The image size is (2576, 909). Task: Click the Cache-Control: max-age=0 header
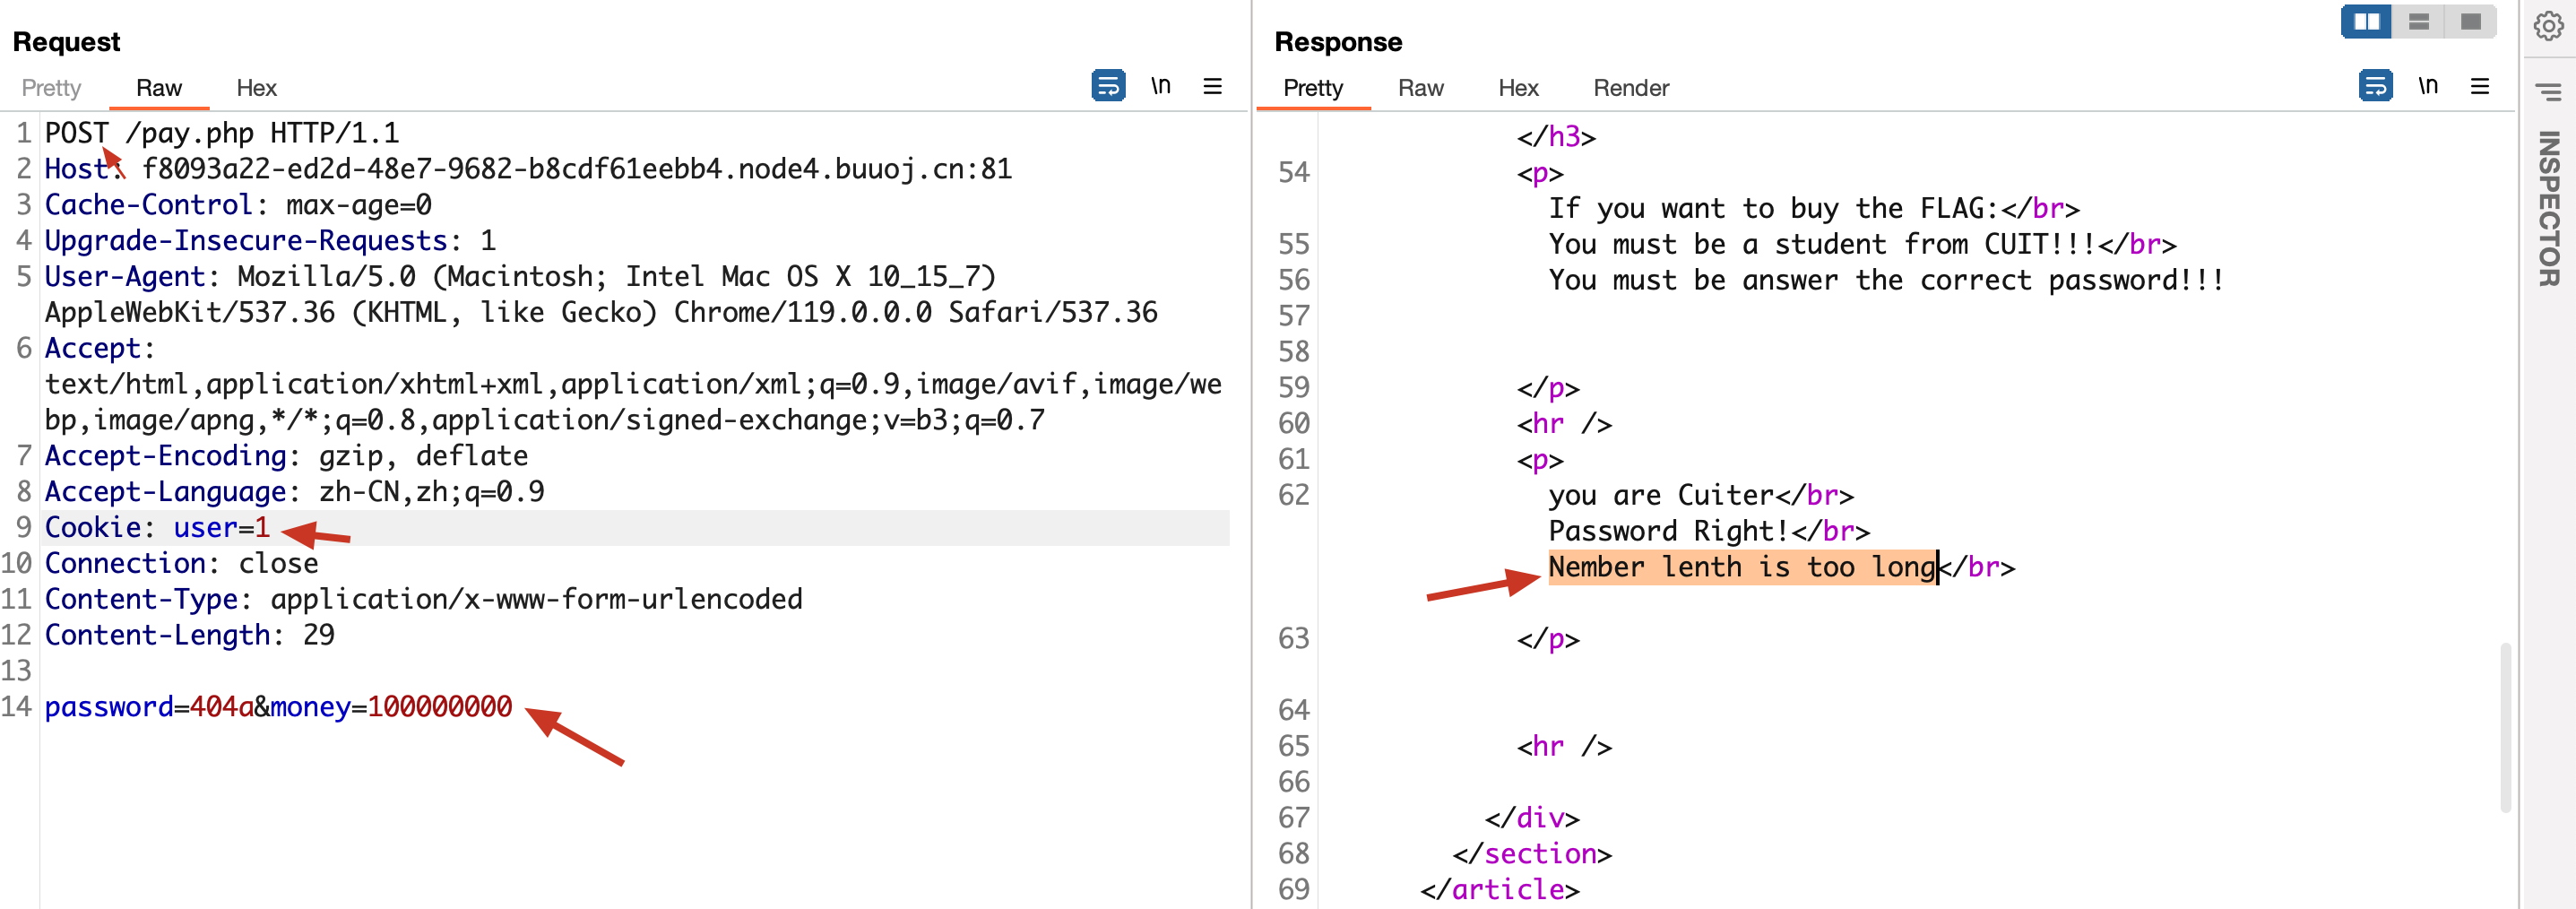pyautogui.click(x=238, y=205)
